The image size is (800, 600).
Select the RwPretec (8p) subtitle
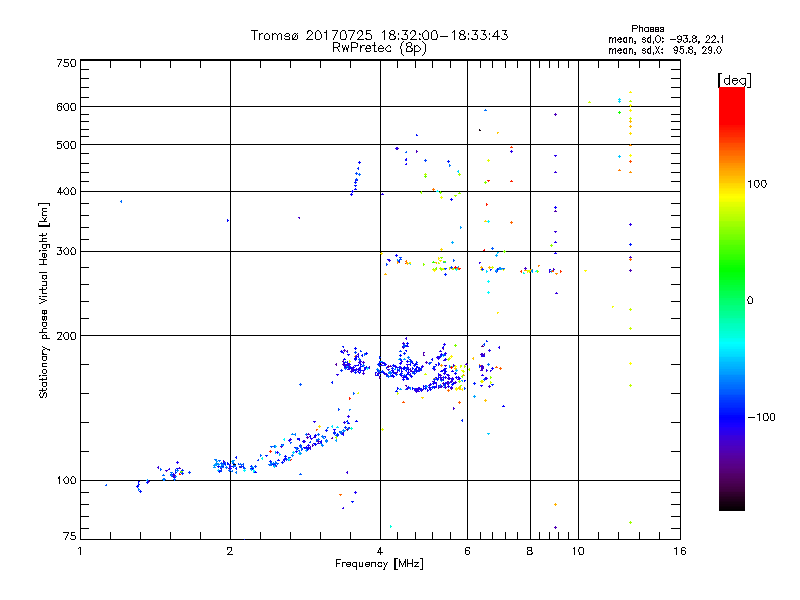click(379, 48)
